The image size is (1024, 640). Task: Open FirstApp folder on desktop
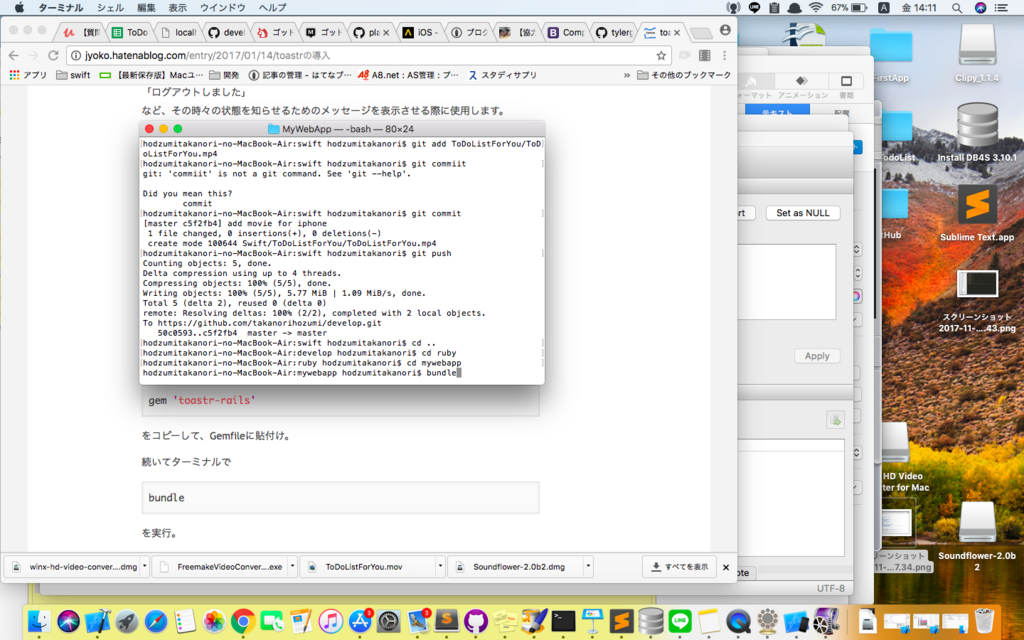point(890,53)
